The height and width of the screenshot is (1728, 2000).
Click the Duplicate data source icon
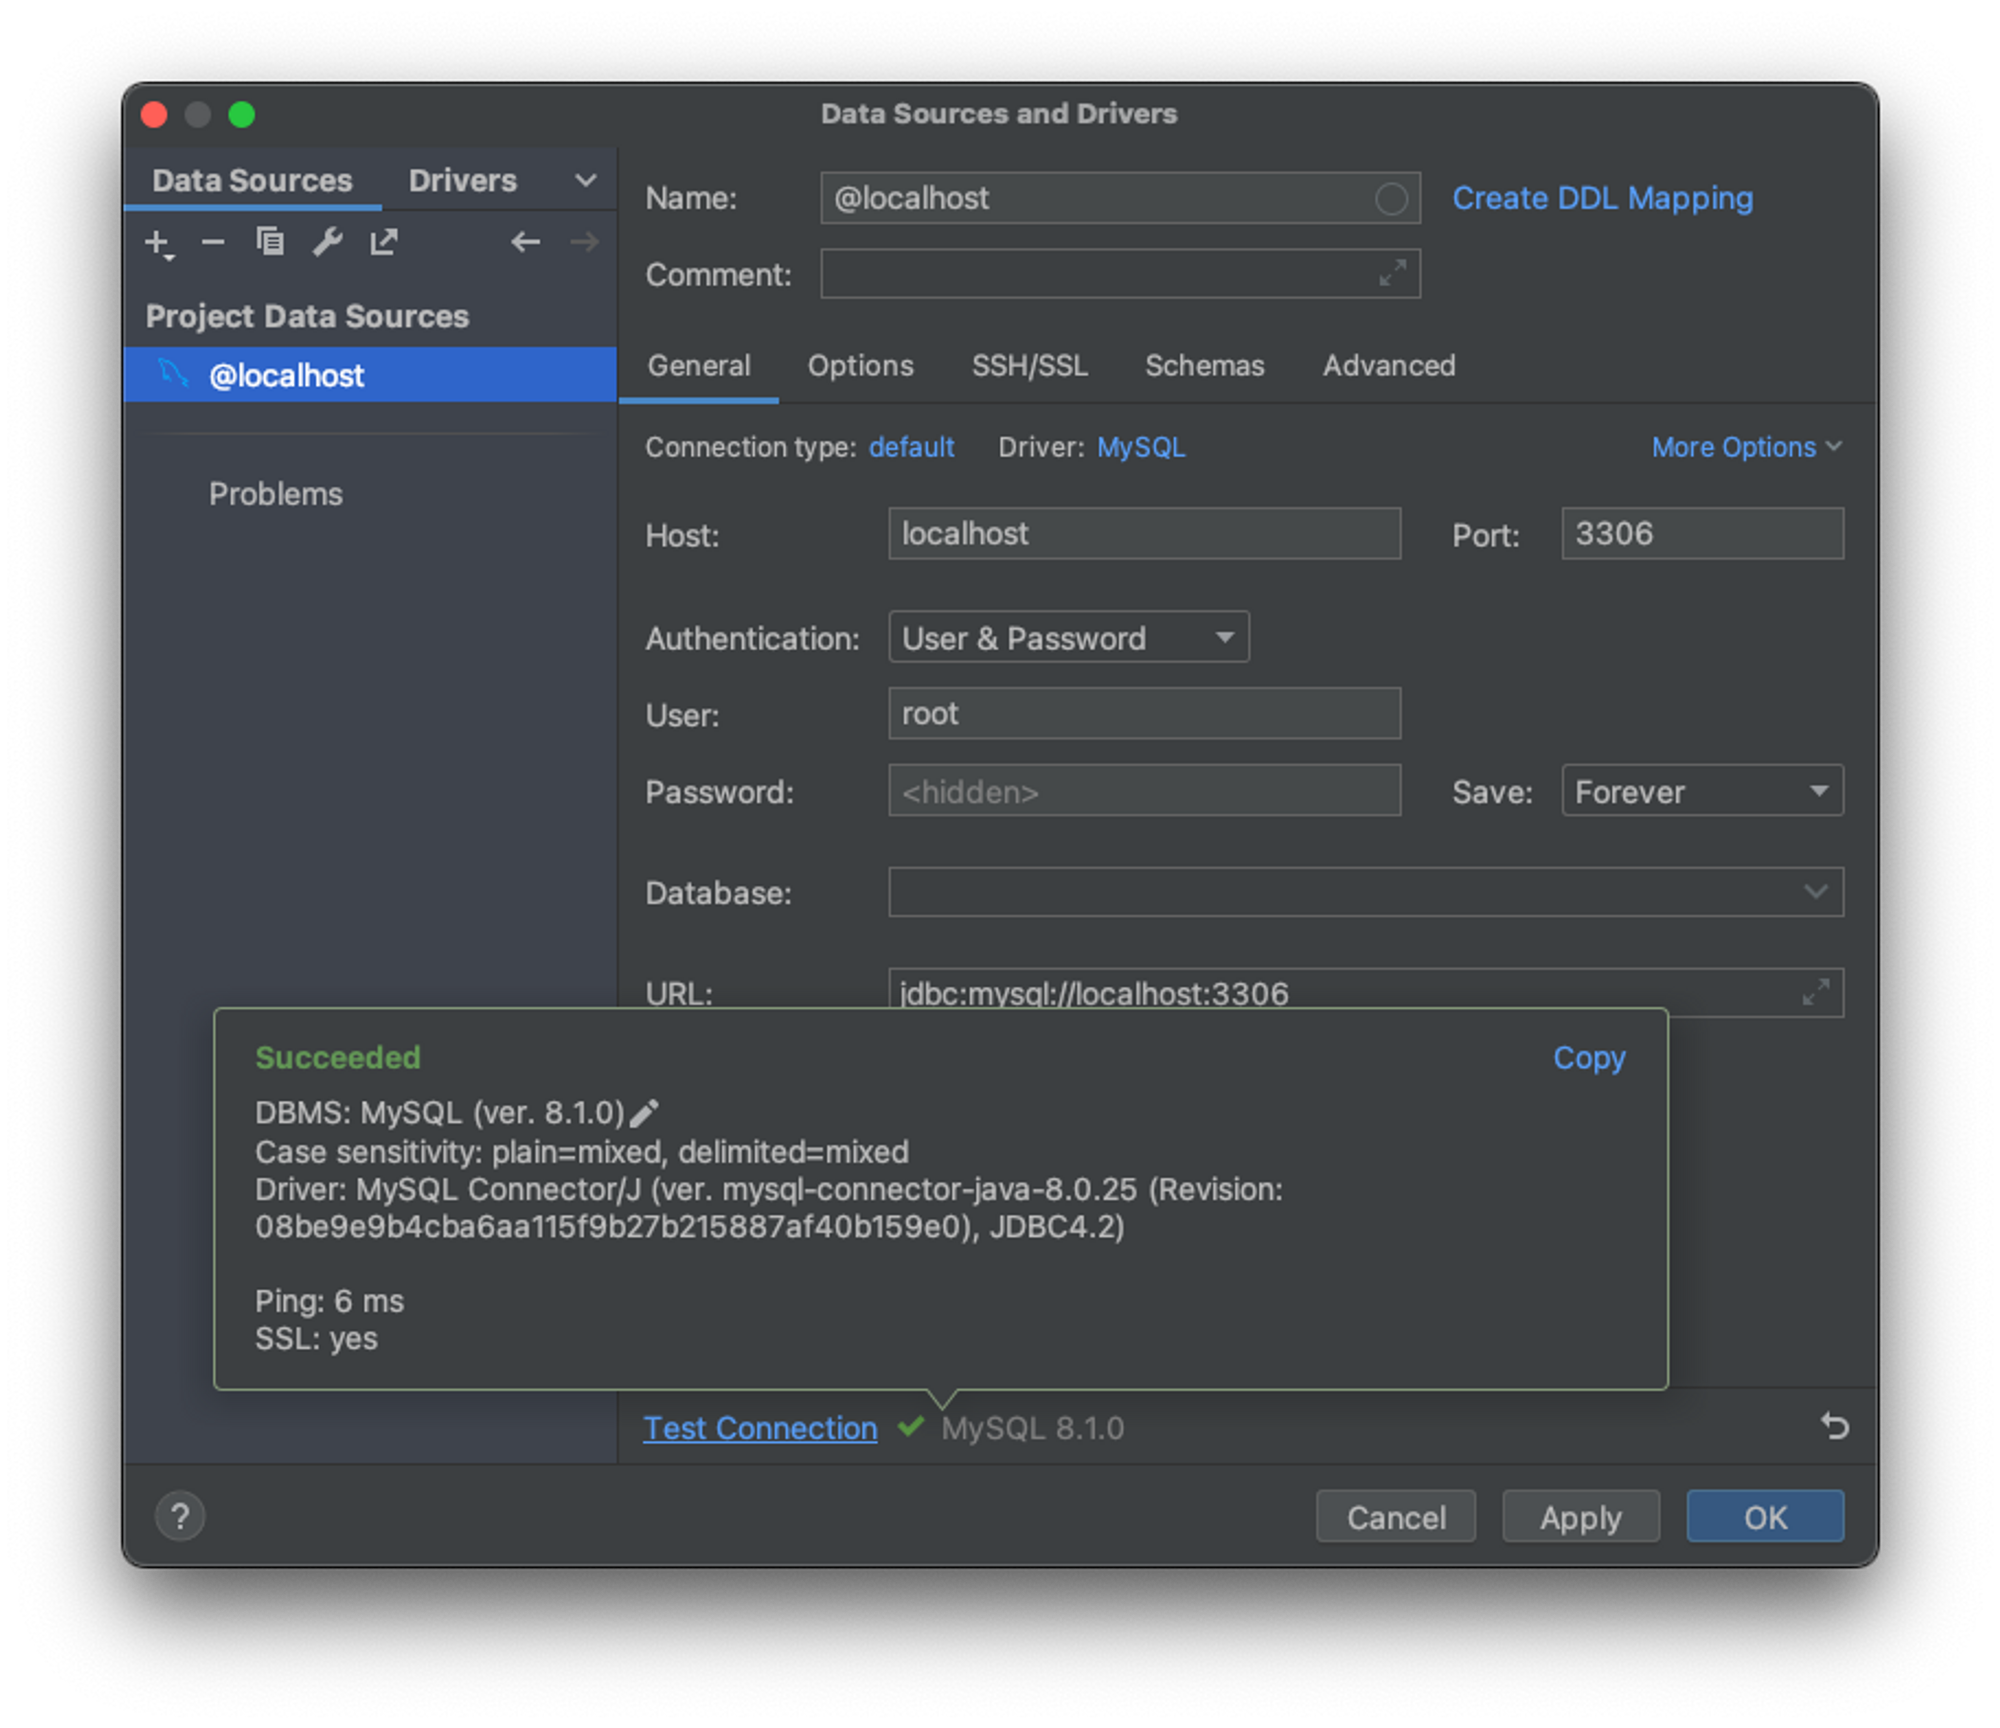270,242
